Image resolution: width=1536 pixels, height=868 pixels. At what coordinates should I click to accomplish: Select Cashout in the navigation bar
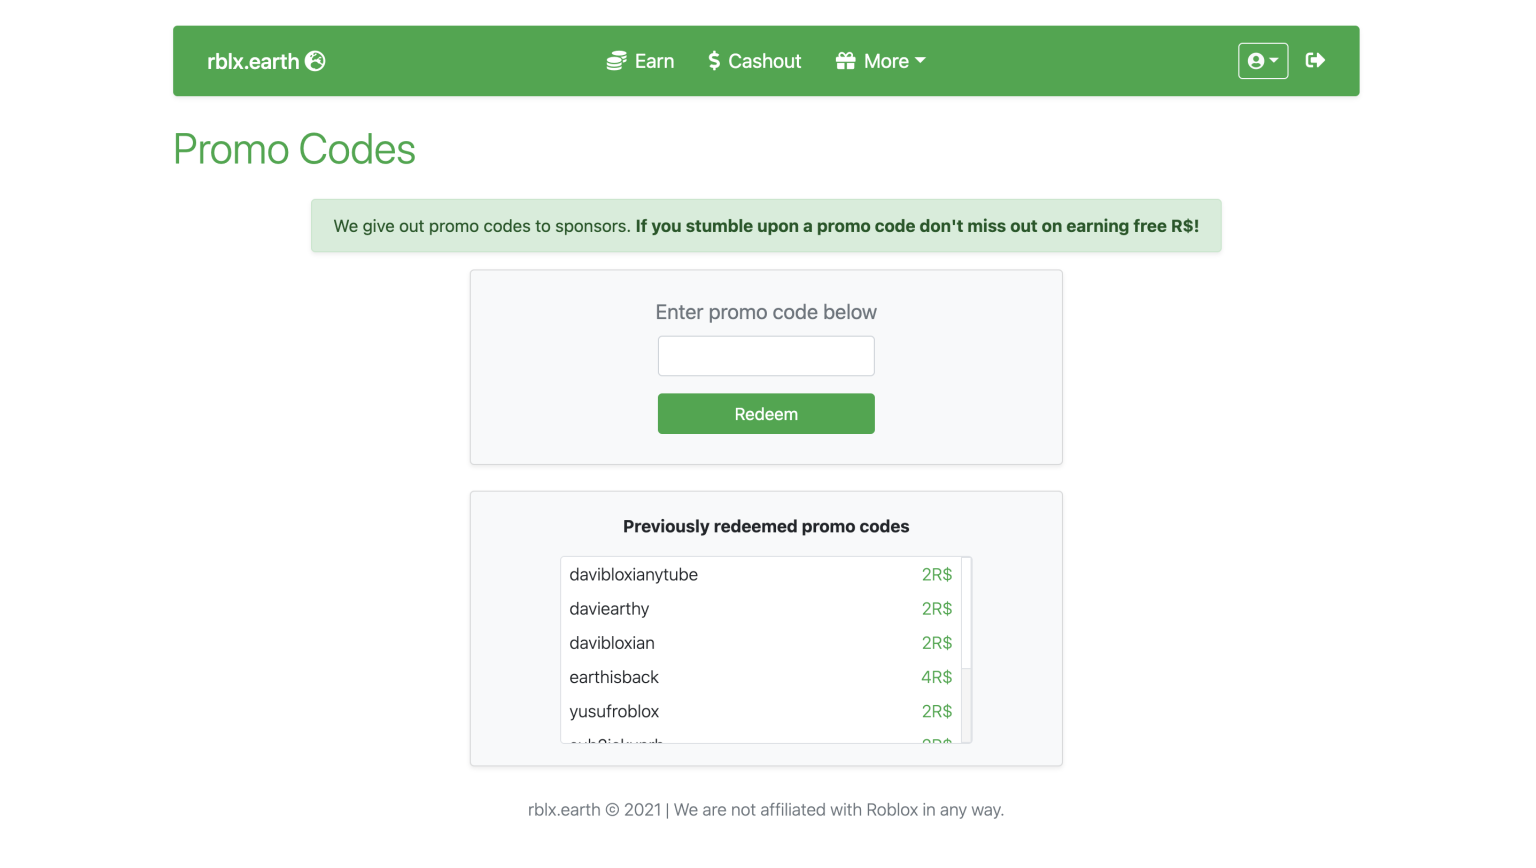[766, 60]
